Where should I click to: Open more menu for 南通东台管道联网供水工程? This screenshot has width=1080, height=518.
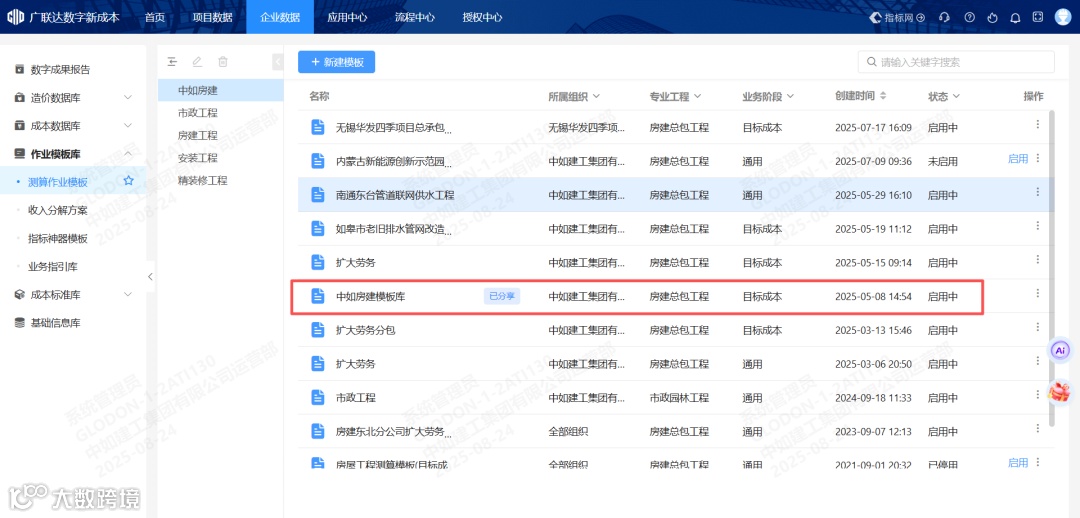(1037, 192)
